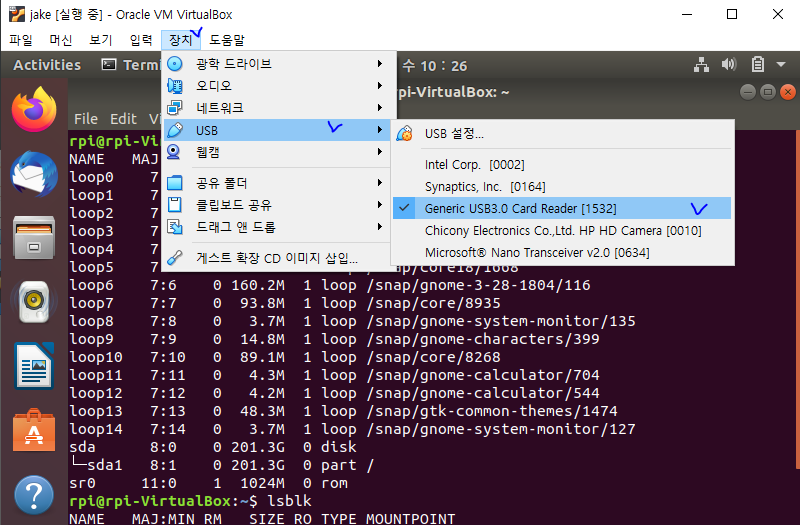Uncheck Generic USB3.0 Card Reader [1532]
This screenshot has height=525, width=800.
562,209
